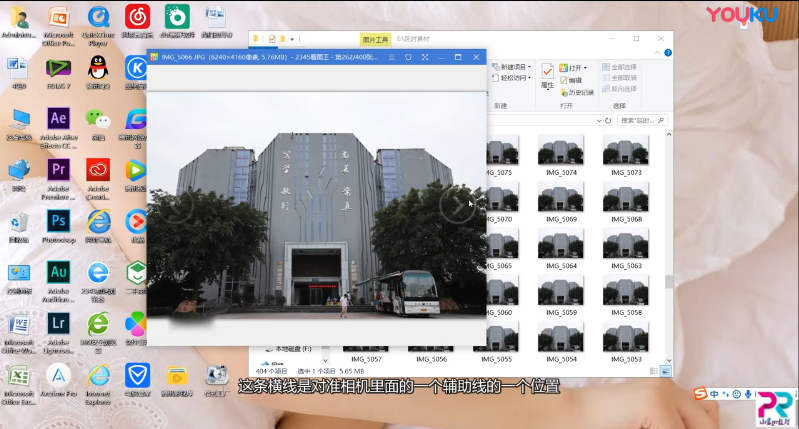Open Format Factory desktop icon
The width and height of the screenshot is (799, 429).
pyautogui.click(x=216, y=376)
